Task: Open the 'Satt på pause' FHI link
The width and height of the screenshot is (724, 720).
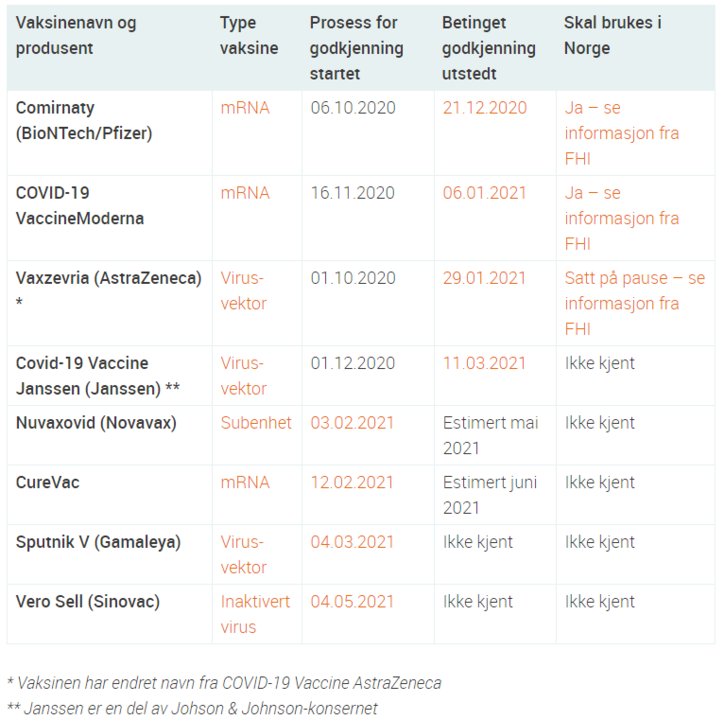Action: [x=634, y=303]
